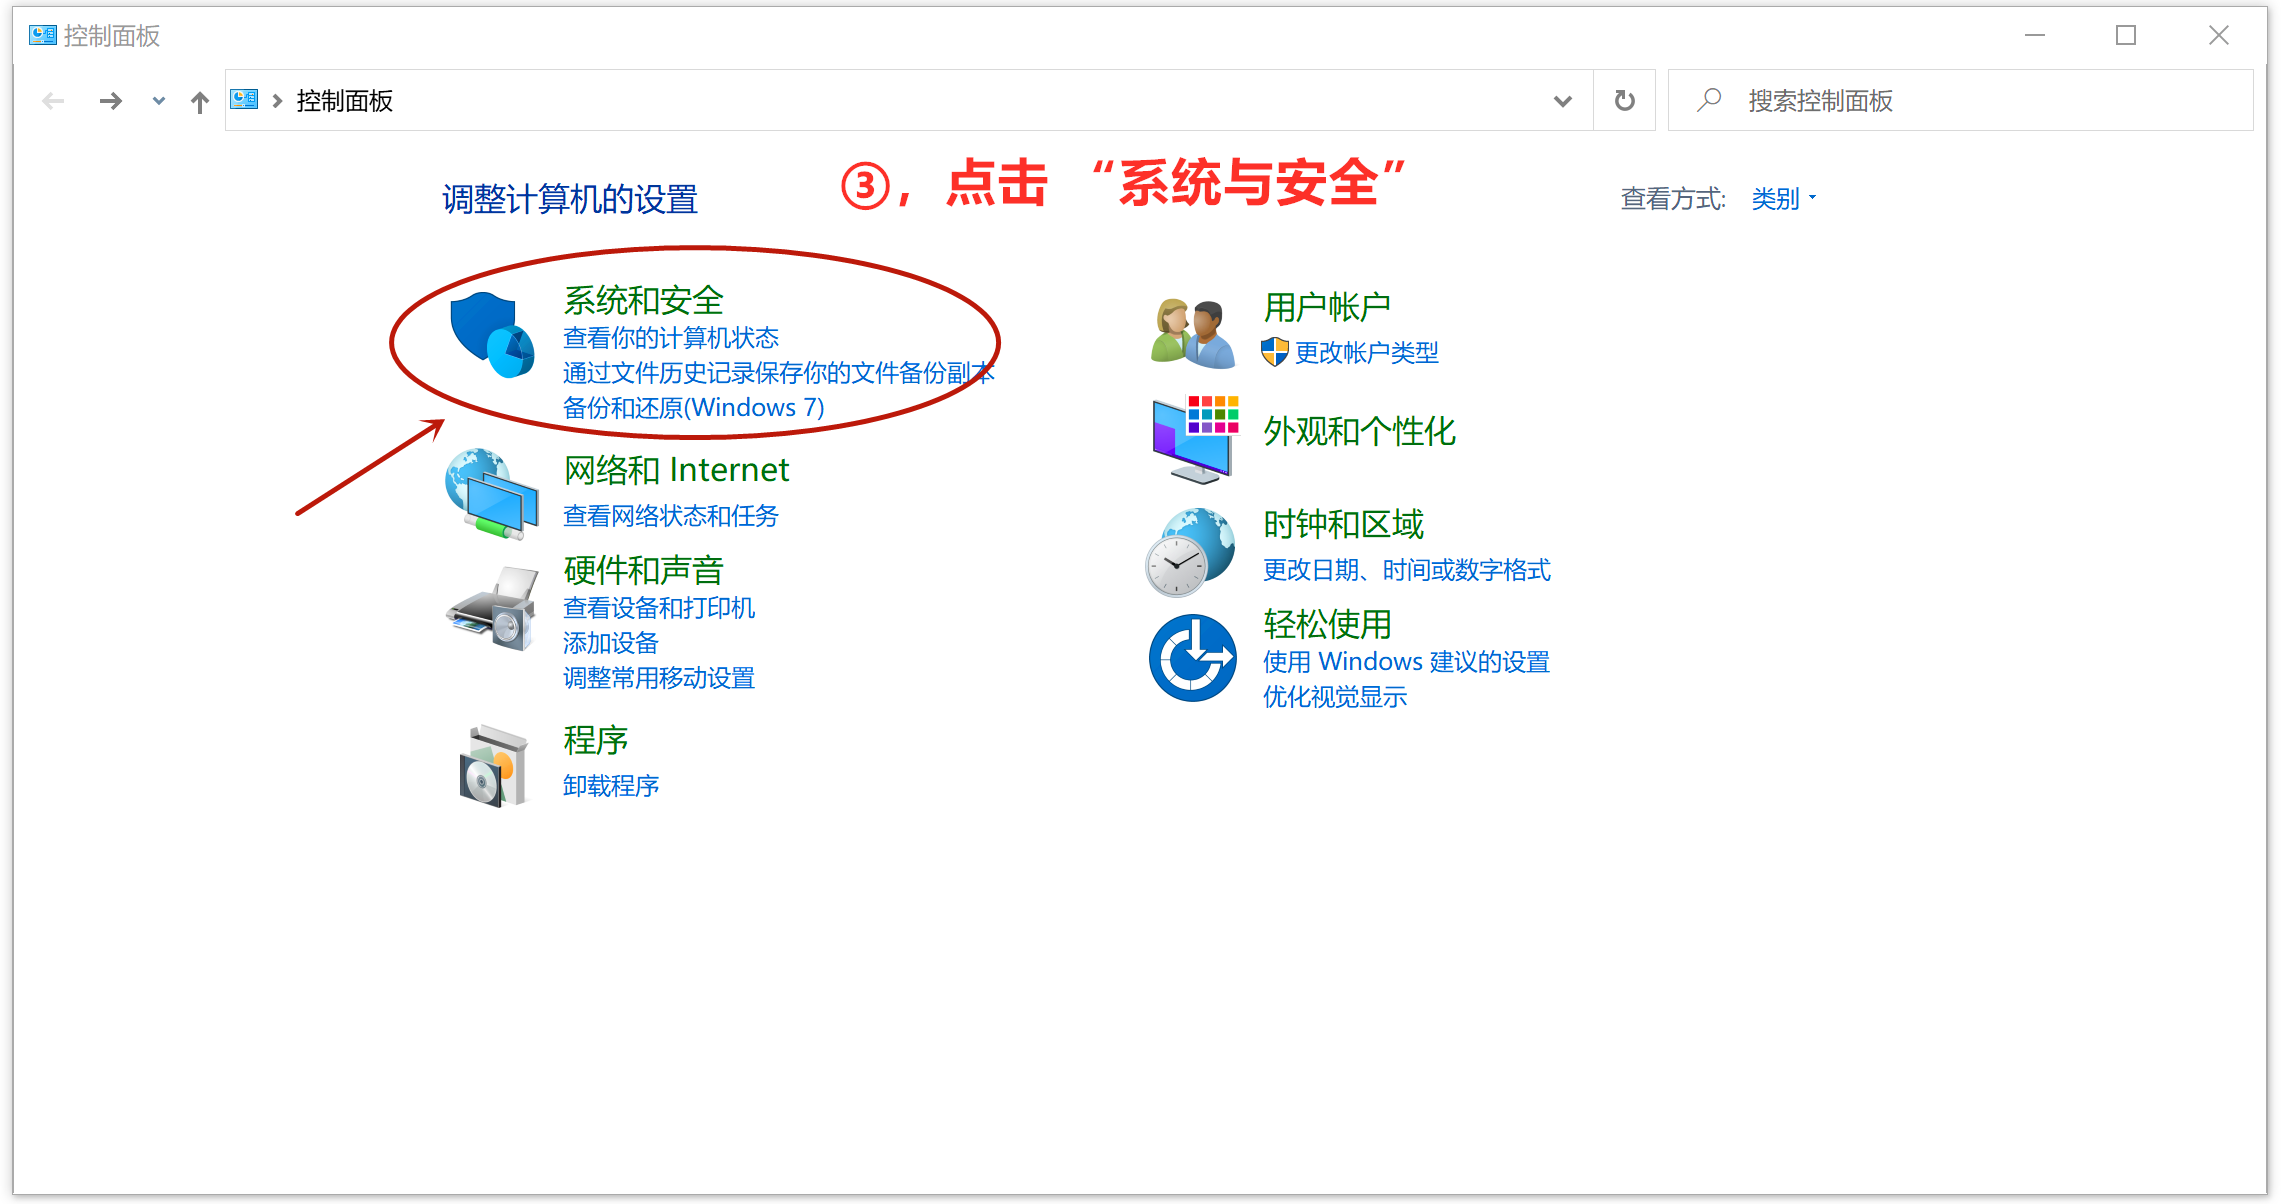
Task: Open the User Accounts people icon
Action: (1192, 332)
